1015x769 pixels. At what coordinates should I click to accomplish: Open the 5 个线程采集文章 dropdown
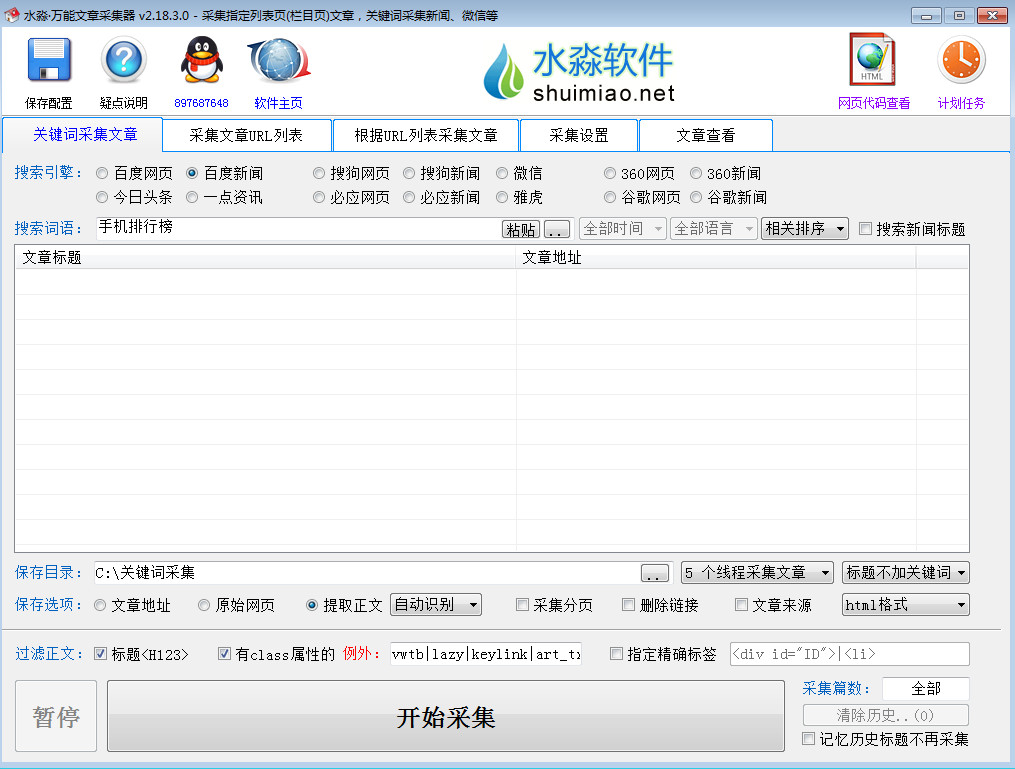click(x=757, y=573)
